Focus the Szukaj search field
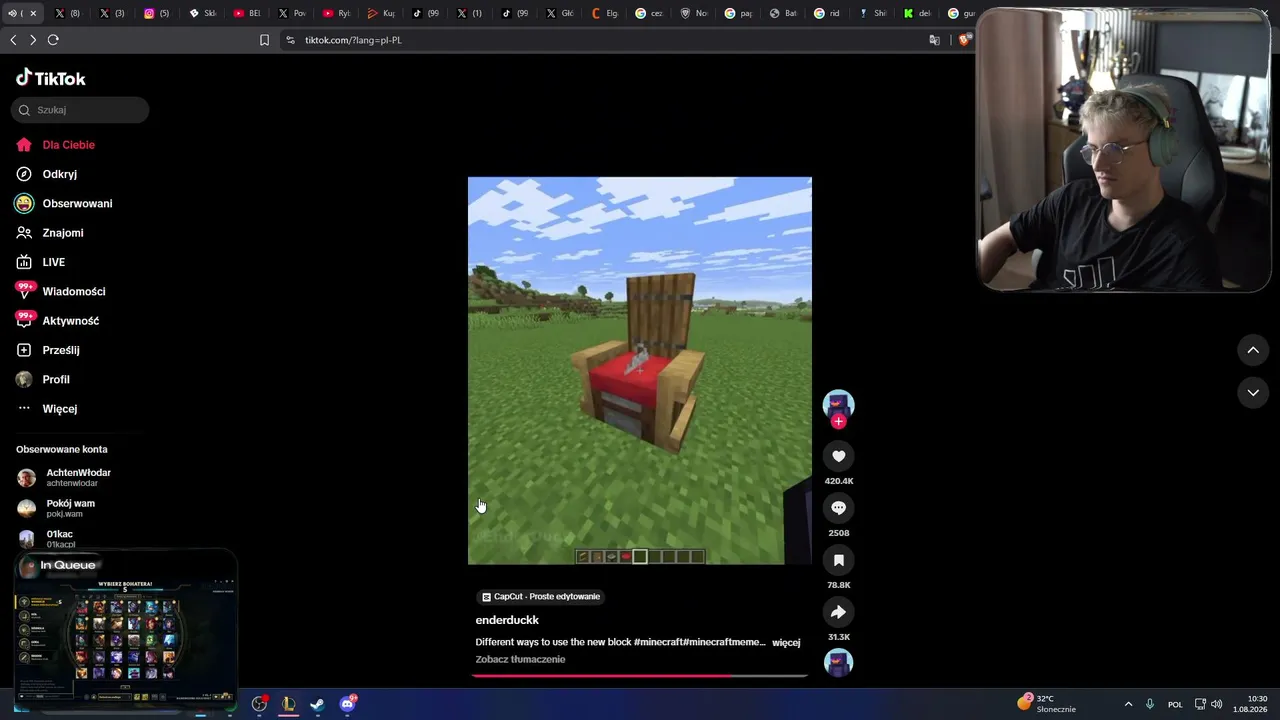The image size is (1280, 720). (x=80, y=110)
